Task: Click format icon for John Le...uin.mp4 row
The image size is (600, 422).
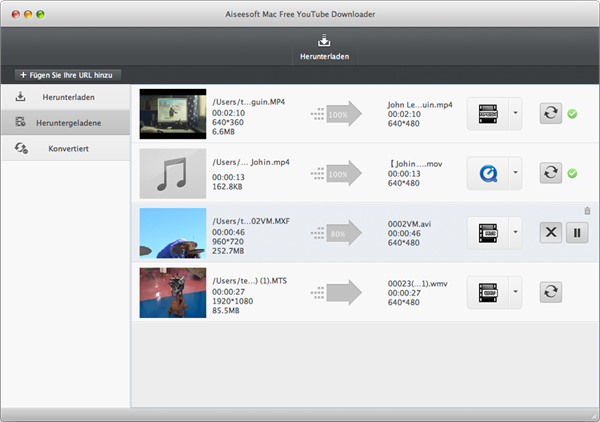Action: click(488, 114)
